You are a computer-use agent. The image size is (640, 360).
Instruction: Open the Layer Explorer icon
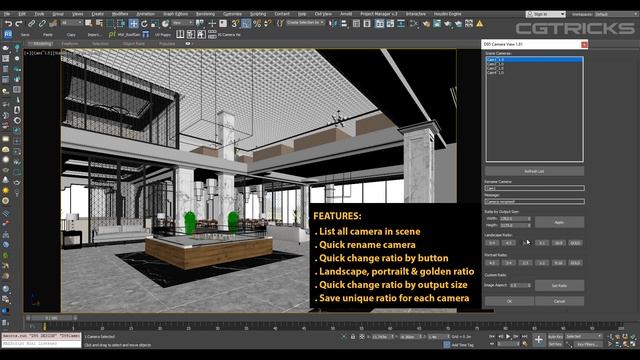[367, 24]
